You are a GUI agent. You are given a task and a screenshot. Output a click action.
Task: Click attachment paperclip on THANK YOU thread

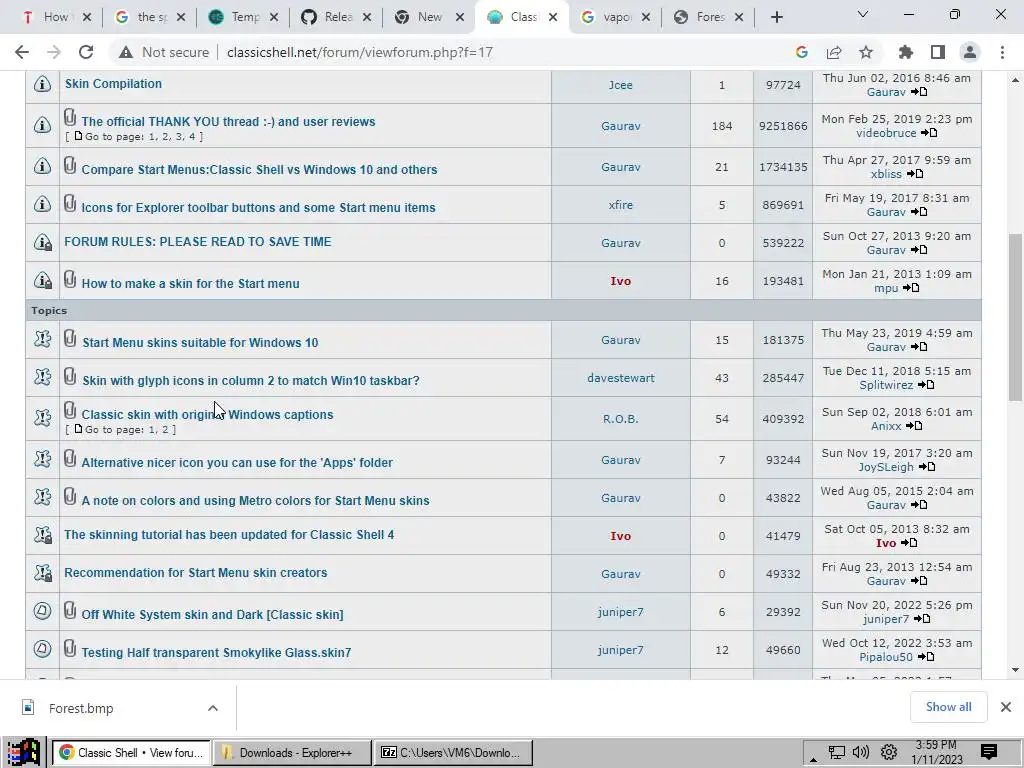tap(70, 118)
